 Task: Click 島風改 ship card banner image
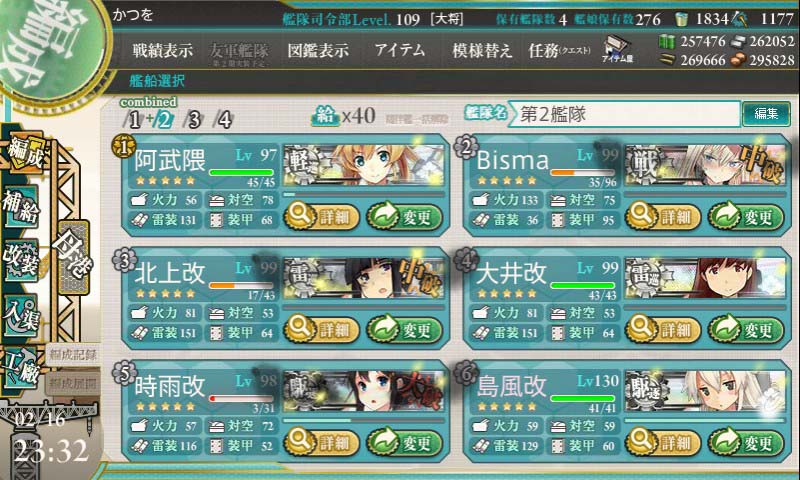pos(706,392)
